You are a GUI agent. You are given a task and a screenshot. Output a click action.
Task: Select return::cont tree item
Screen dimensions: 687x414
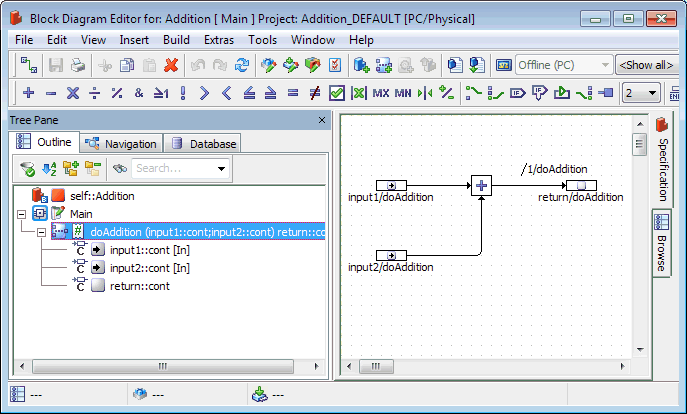click(140, 286)
